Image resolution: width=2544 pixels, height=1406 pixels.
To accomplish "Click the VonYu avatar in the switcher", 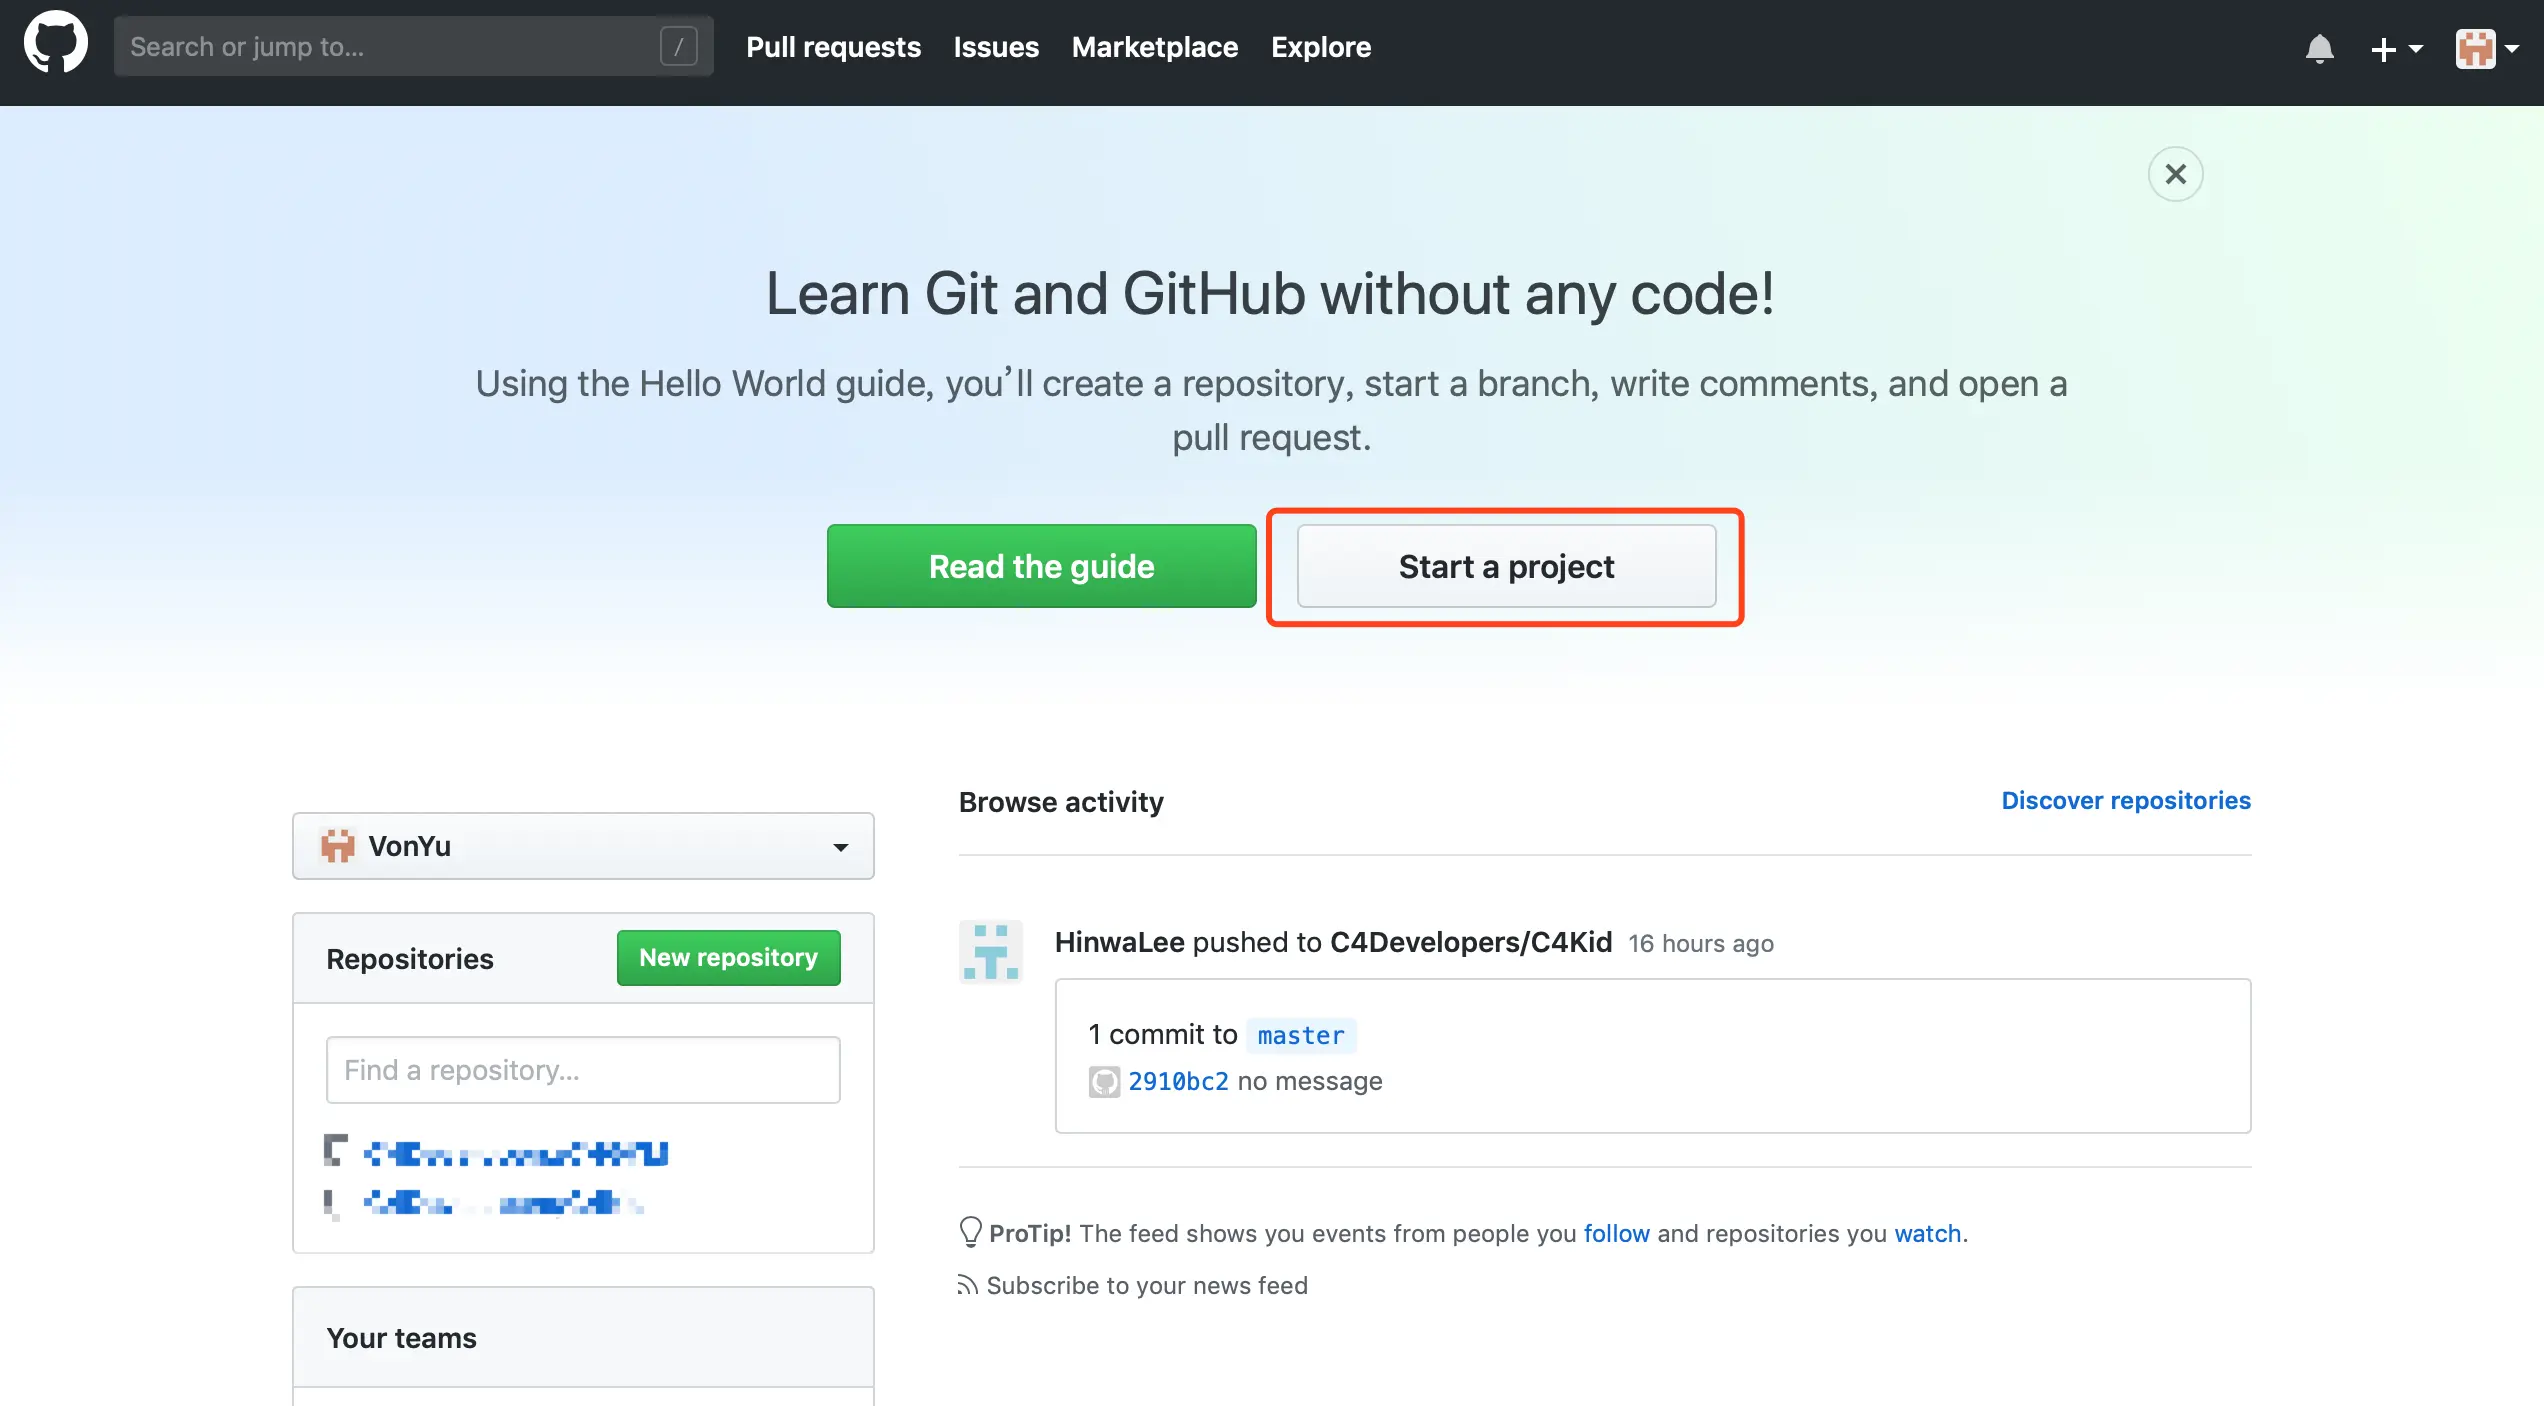I will point(338,846).
